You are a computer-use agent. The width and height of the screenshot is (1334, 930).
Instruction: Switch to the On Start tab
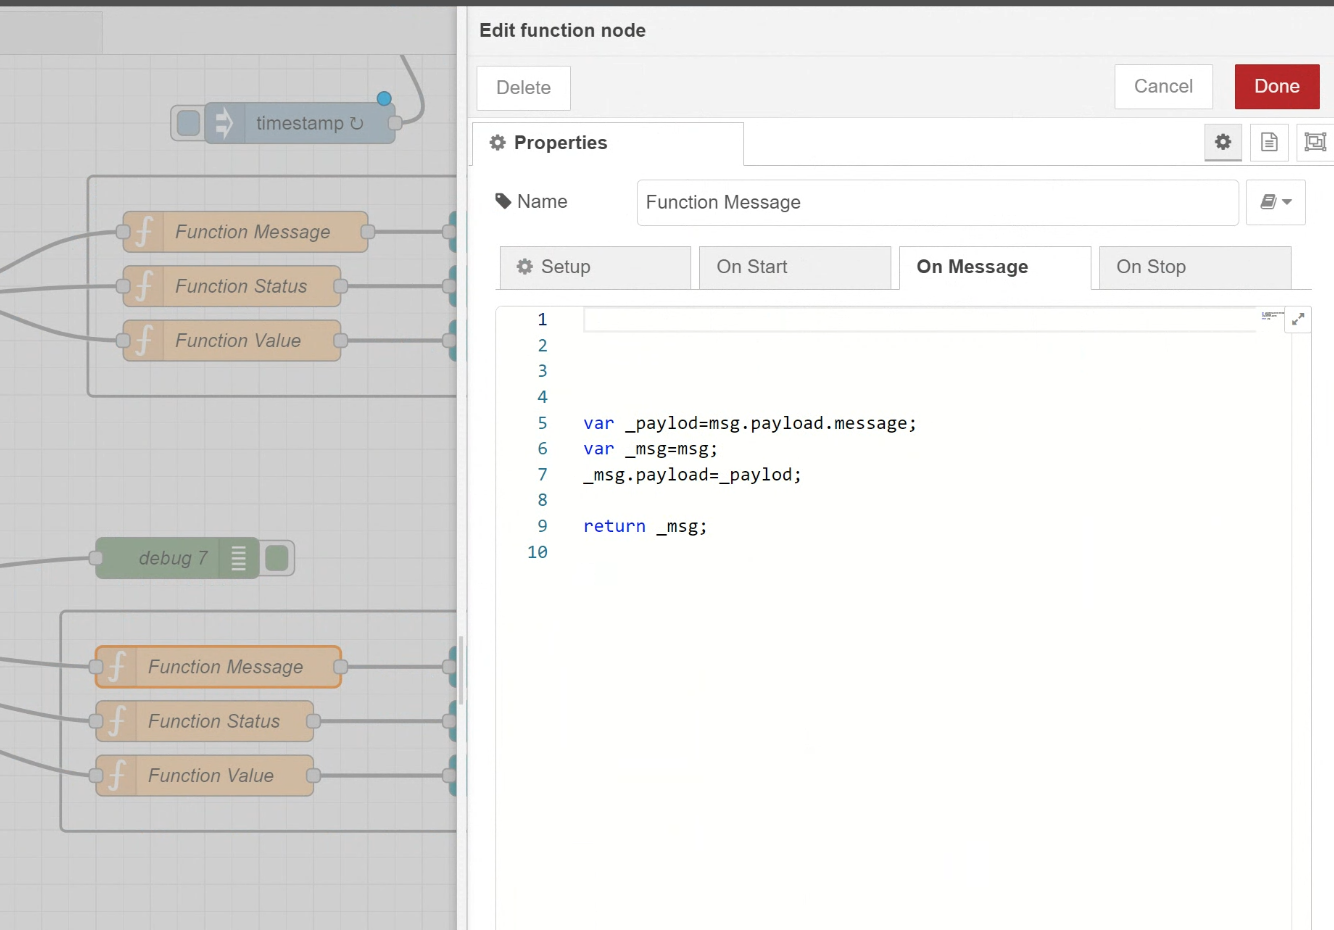[795, 267]
